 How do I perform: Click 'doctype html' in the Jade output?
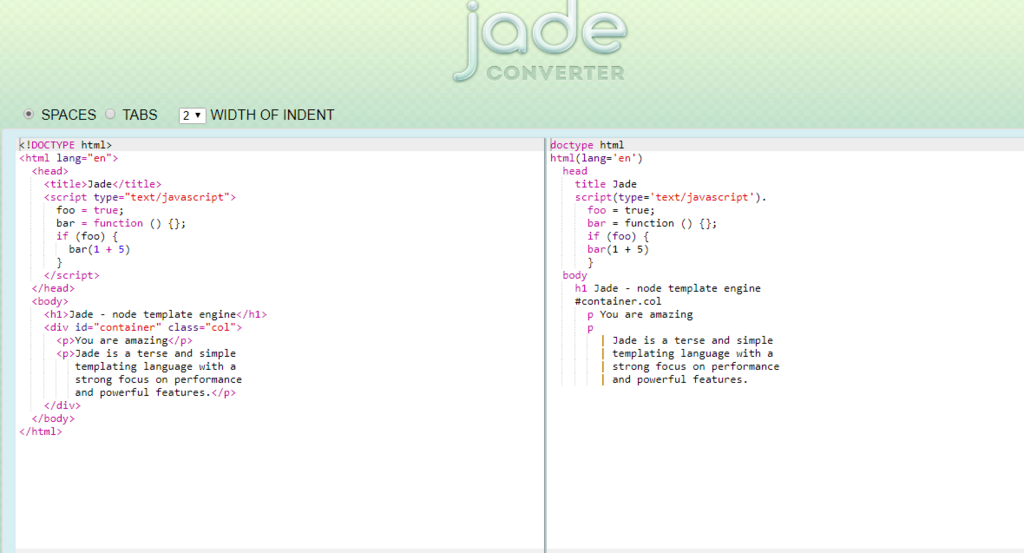pos(587,145)
